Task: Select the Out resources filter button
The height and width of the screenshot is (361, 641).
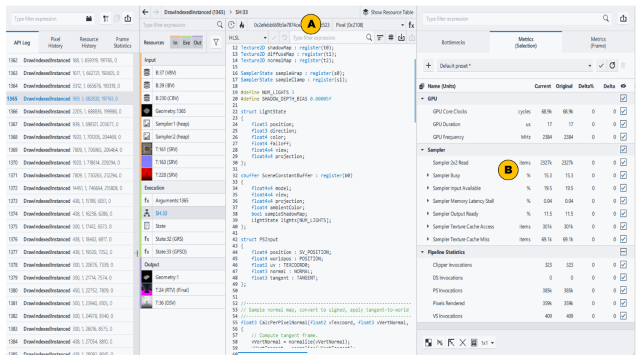Action: [197, 43]
